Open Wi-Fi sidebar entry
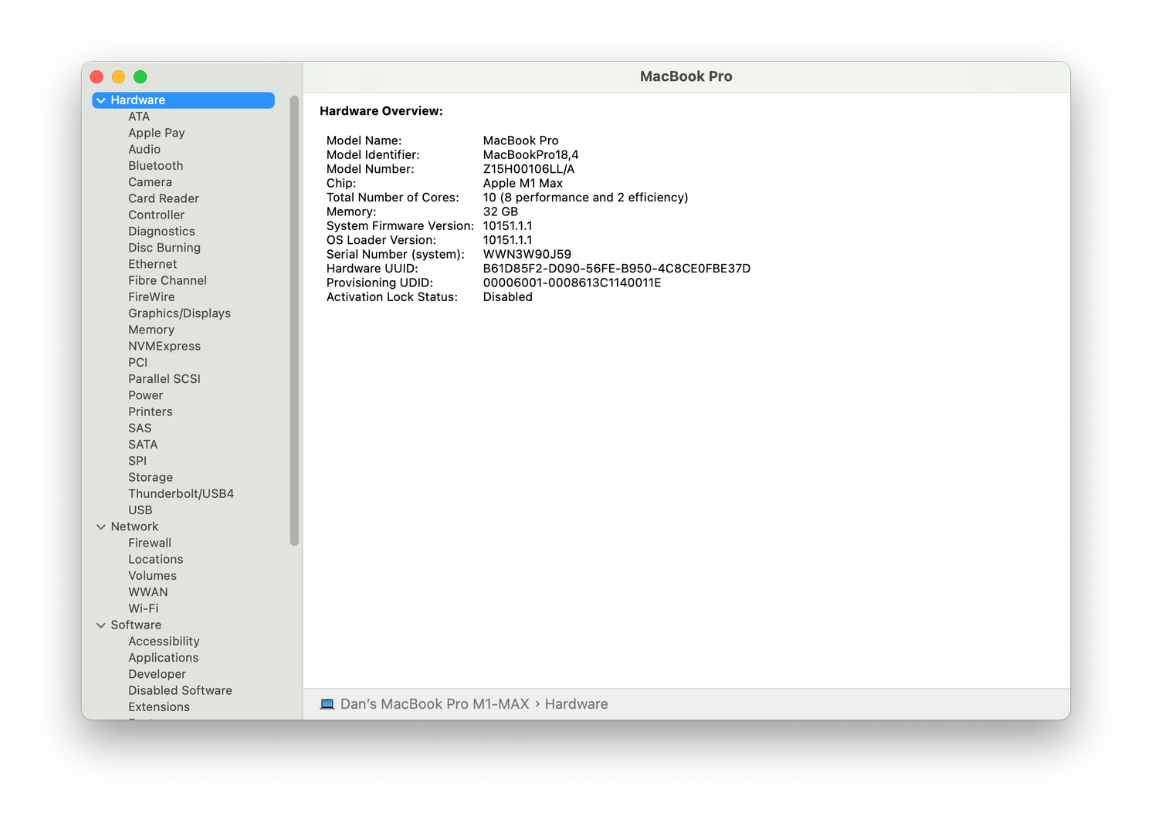Image resolution: width=1151 pixels, height=820 pixels. 143,609
